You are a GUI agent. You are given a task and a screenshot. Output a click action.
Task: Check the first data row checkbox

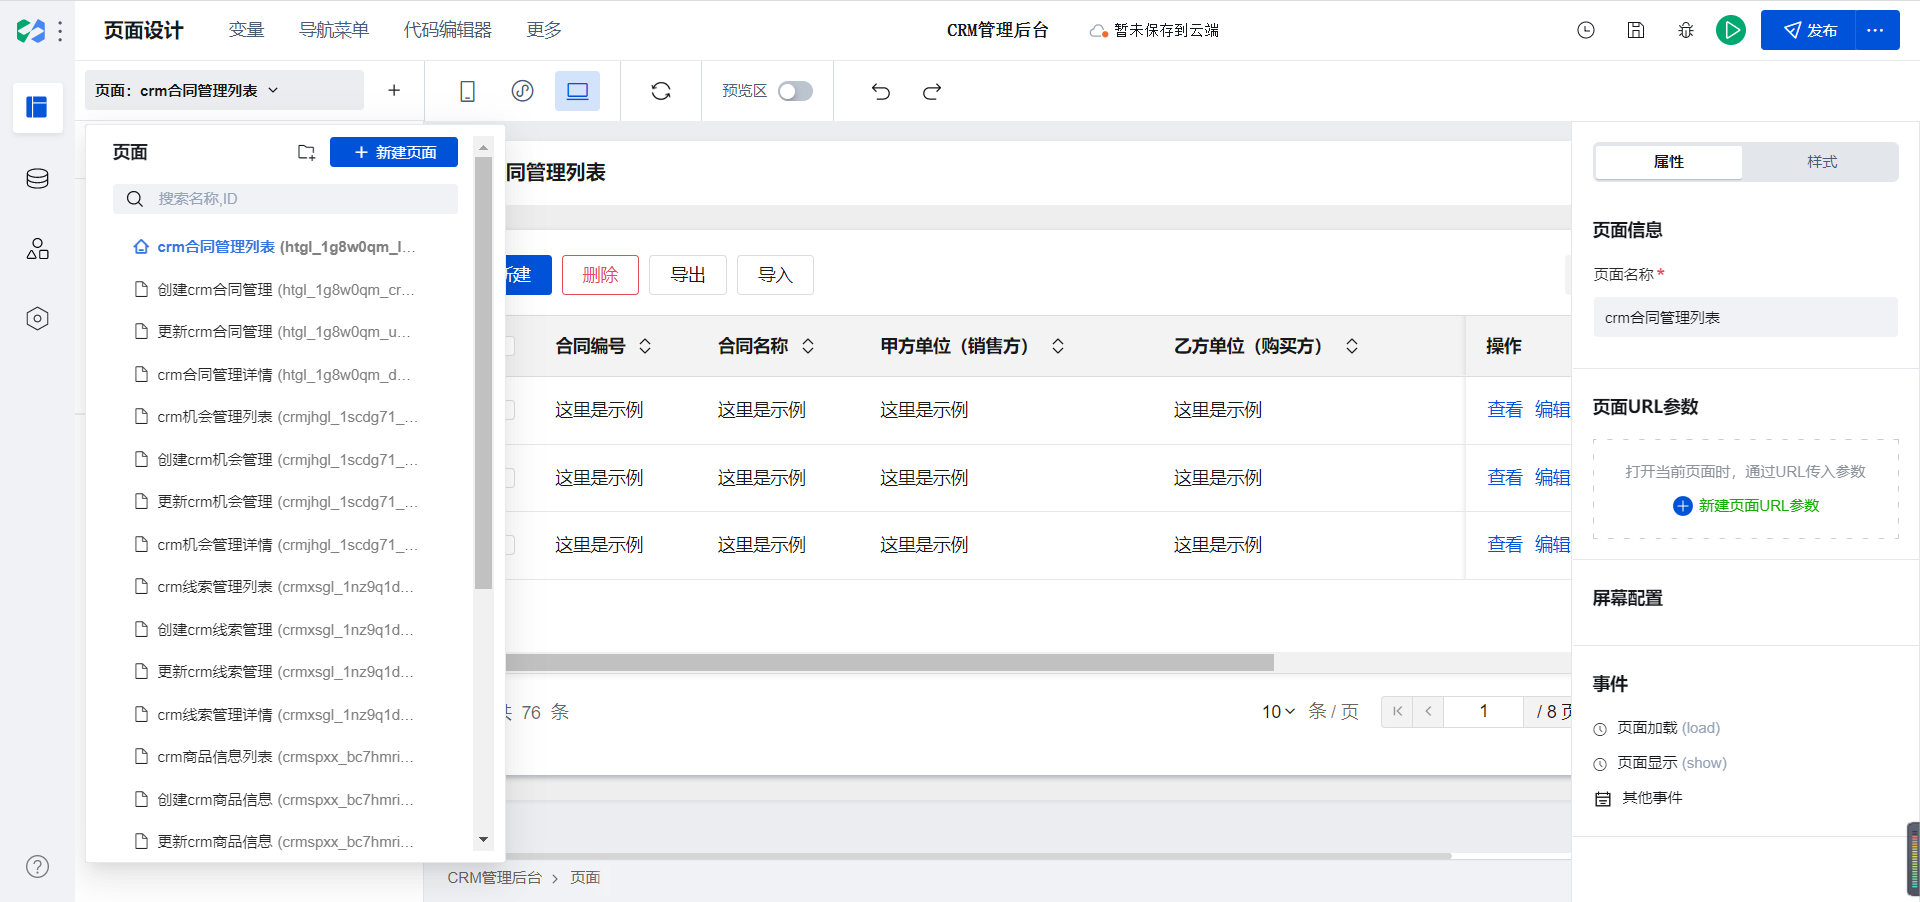coord(509,410)
